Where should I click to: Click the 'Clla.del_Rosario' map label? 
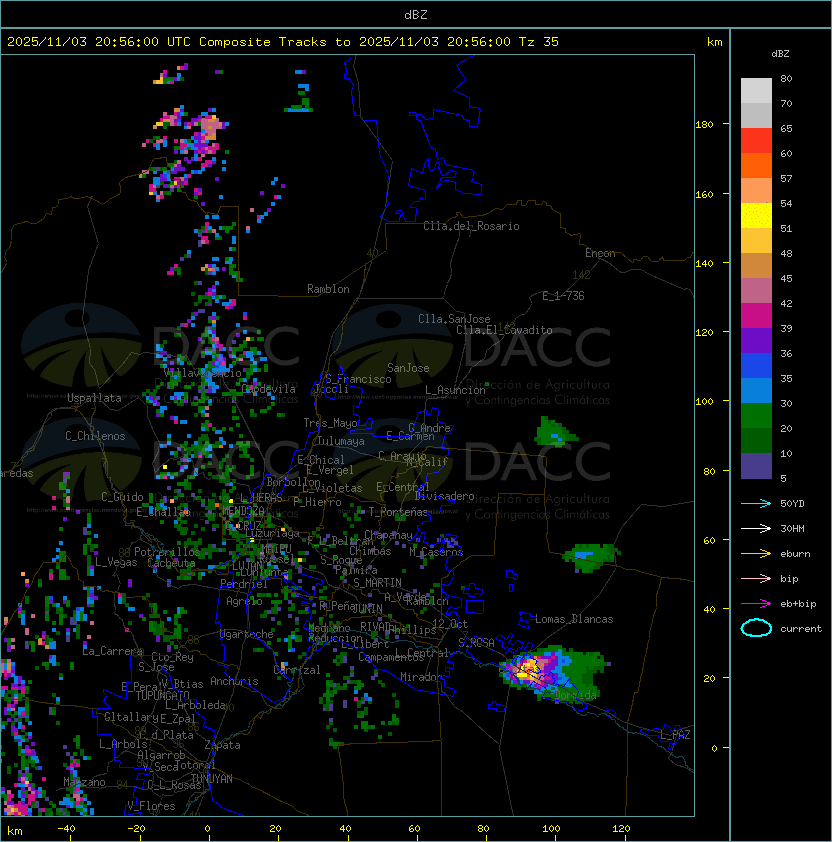coord(471,226)
